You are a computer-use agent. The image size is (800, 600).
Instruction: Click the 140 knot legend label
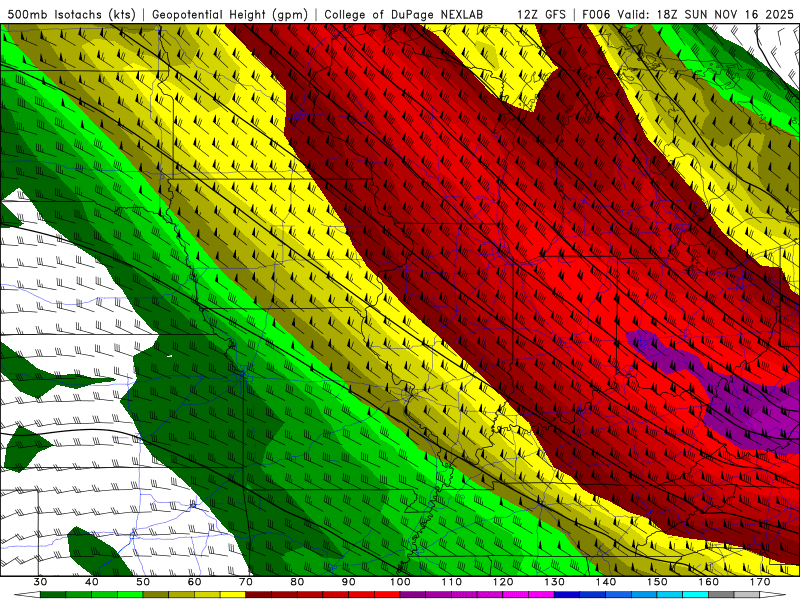tap(606, 582)
